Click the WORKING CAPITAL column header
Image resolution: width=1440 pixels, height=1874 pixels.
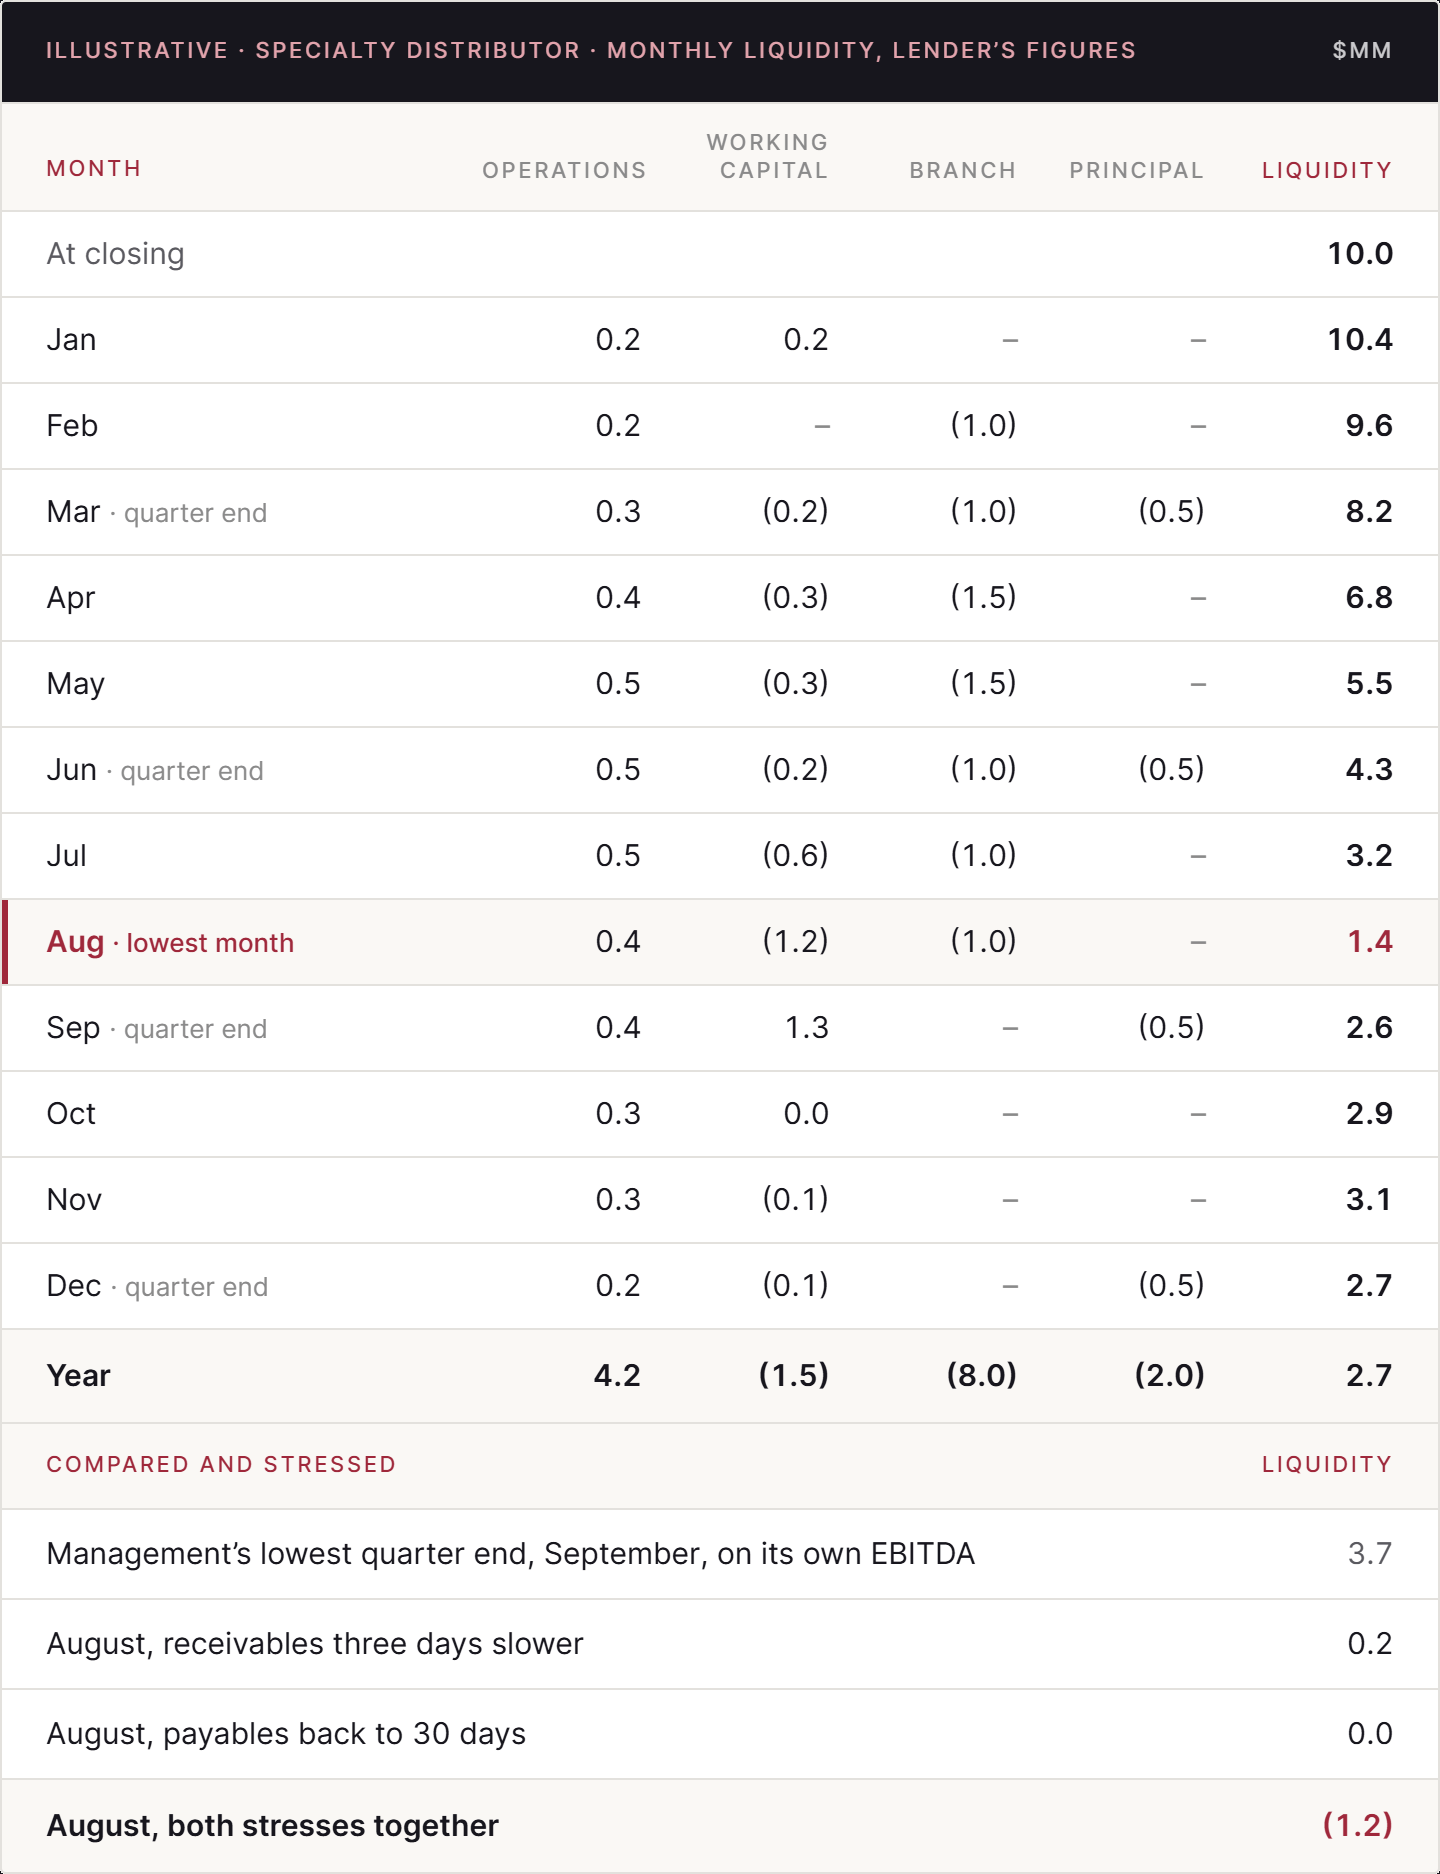pyautogui.click(x=767, y=156)
